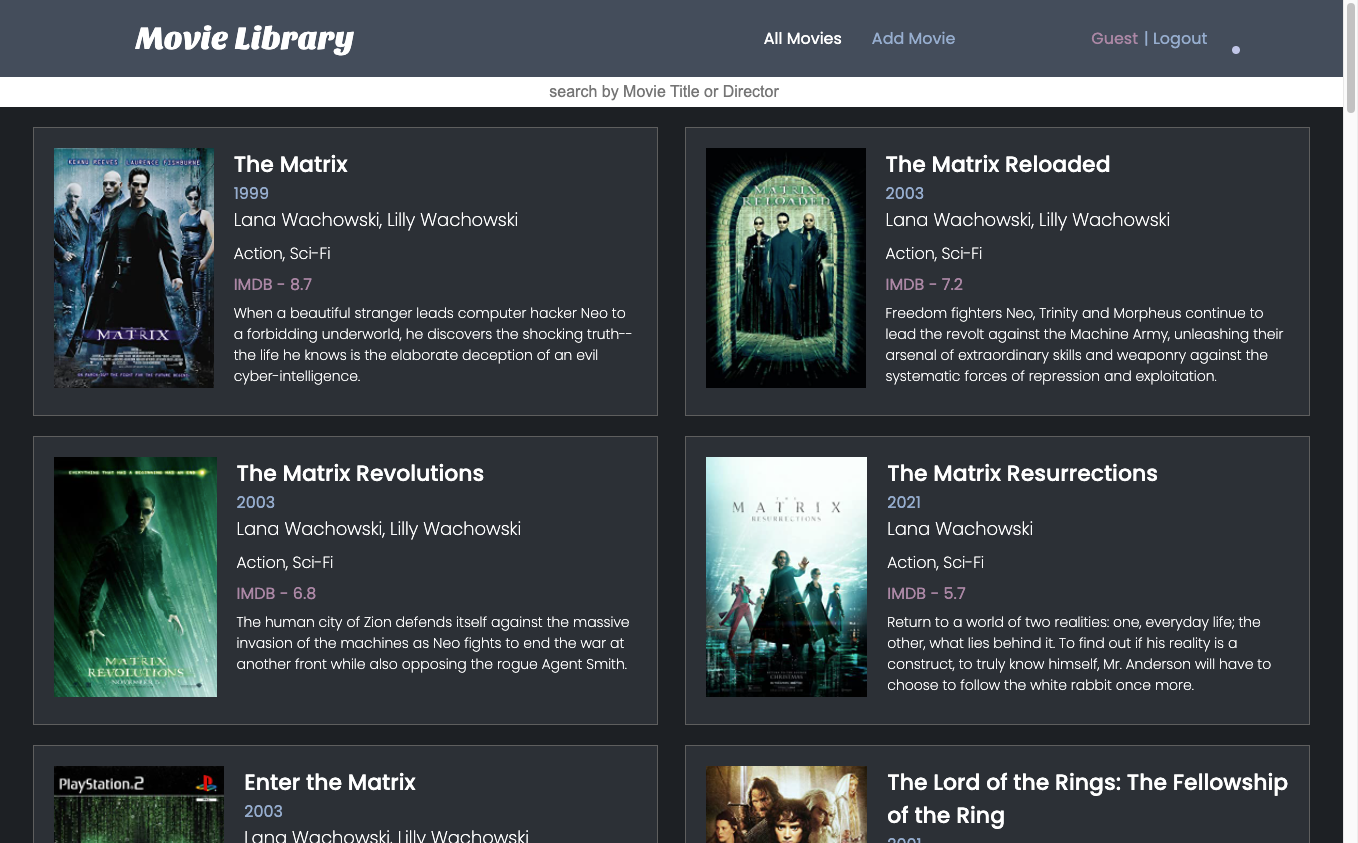Click 'Action, Sci-Fi' genre in Matrix Resurrections card
1358x843 pixels.
(935, 563)
